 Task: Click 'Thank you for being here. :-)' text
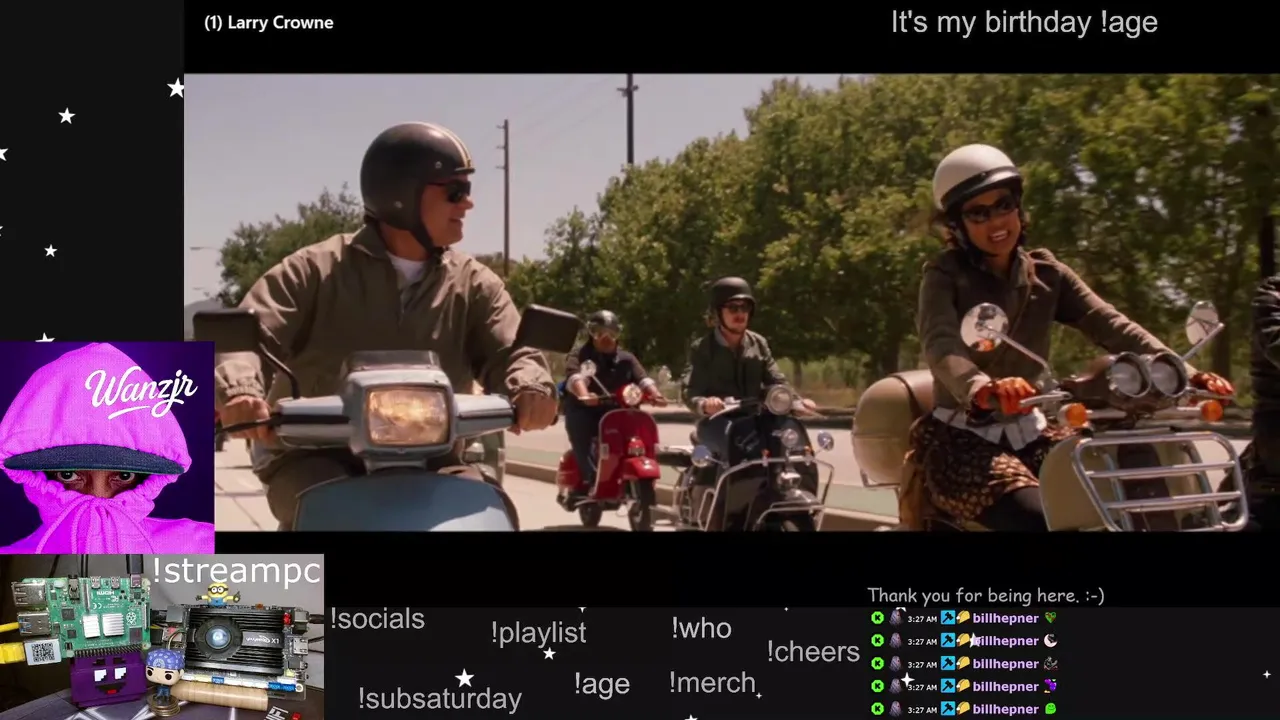[x=986, y=595]
